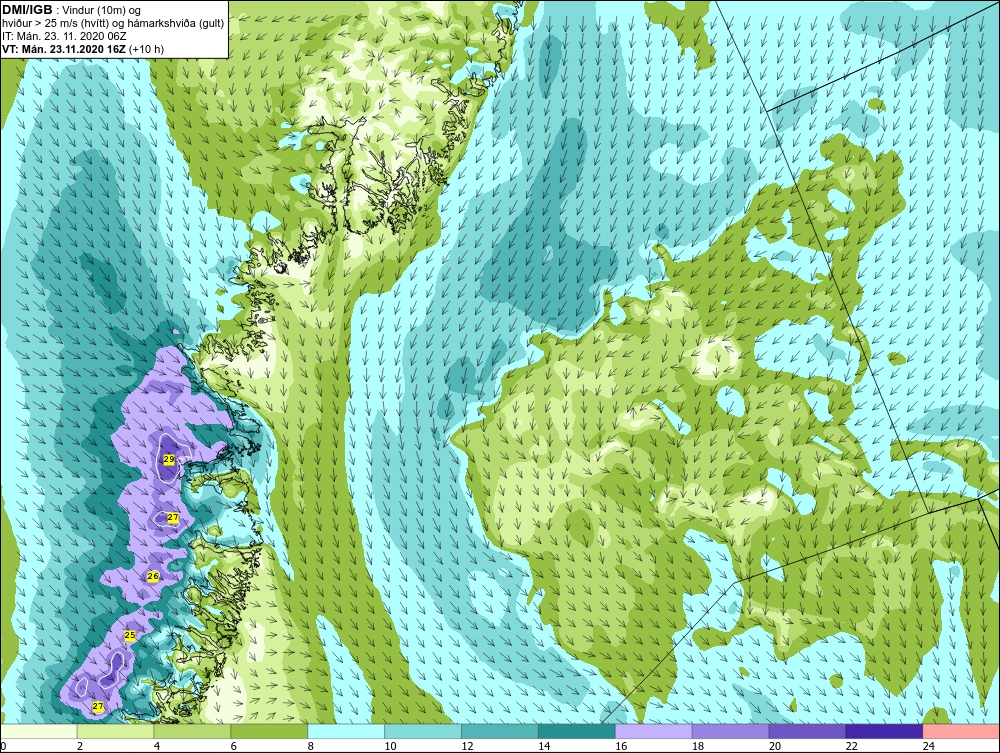The height and width of the screenshot is (753, 1000).
Task: Click the legend scale number 22
Action: pyautogui.click(x=852, y=746)
